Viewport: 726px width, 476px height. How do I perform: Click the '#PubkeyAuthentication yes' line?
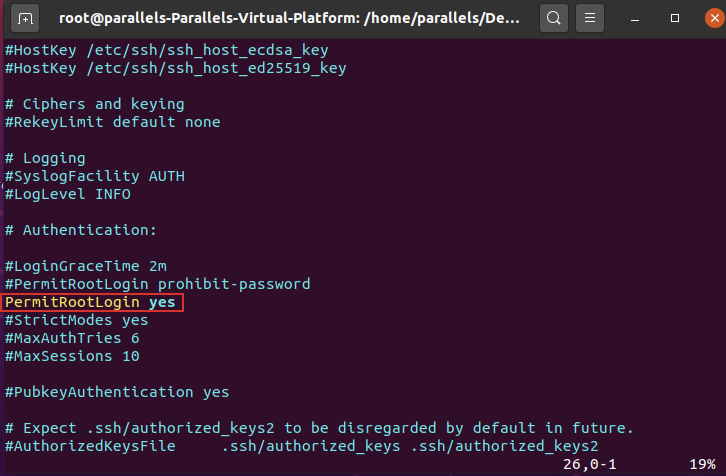[x=116, y=392]
